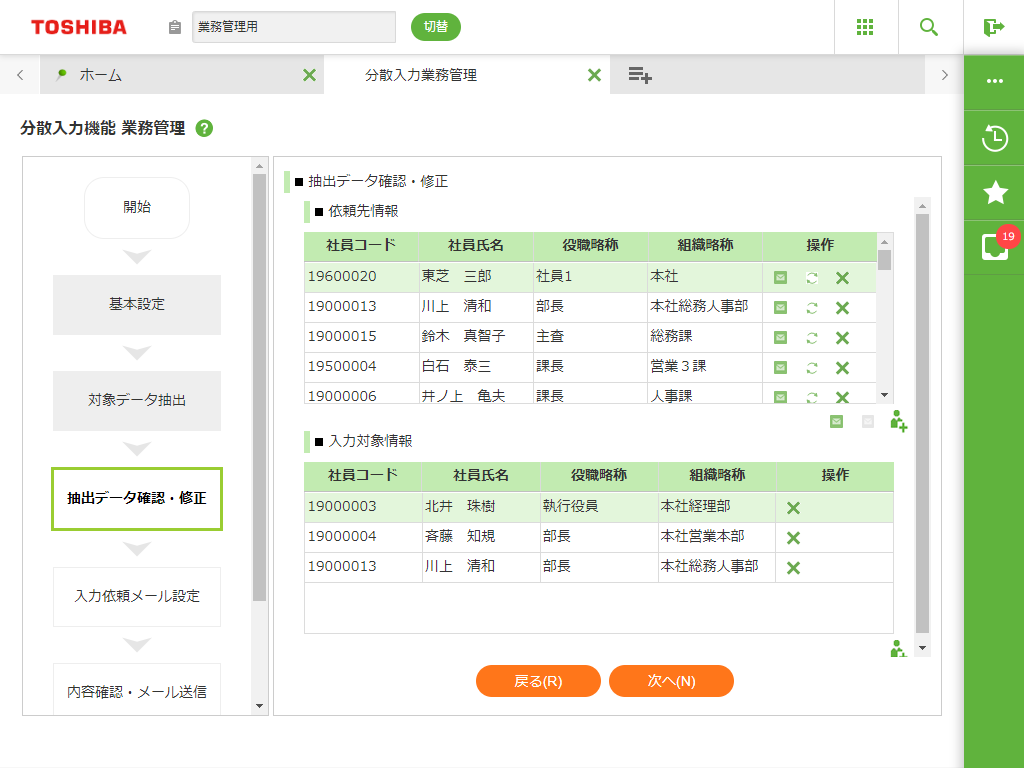Click add-user icon below requester table

pyautogui.click(x=898, y=421)
